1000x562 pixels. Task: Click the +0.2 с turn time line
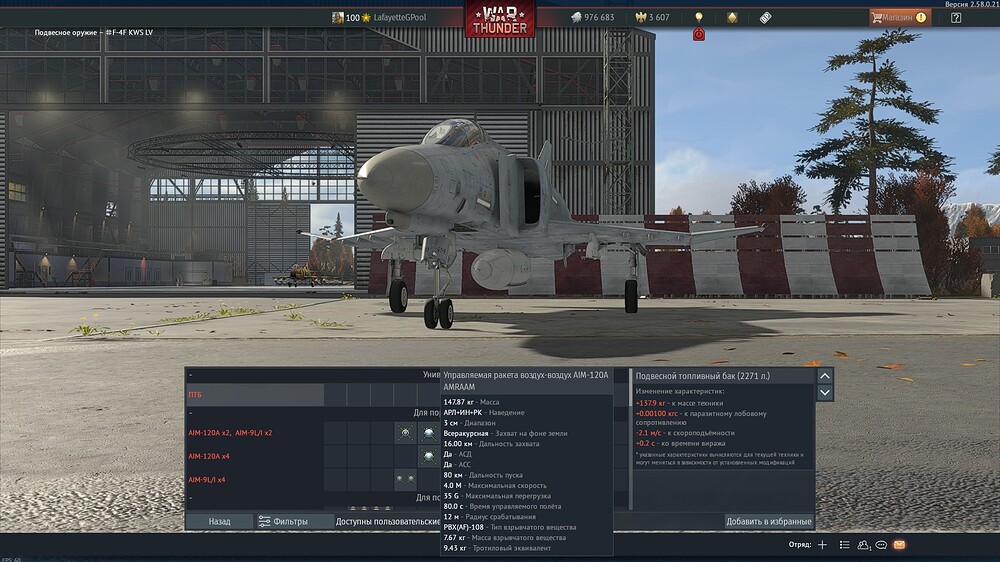click(x=680, y=443)
